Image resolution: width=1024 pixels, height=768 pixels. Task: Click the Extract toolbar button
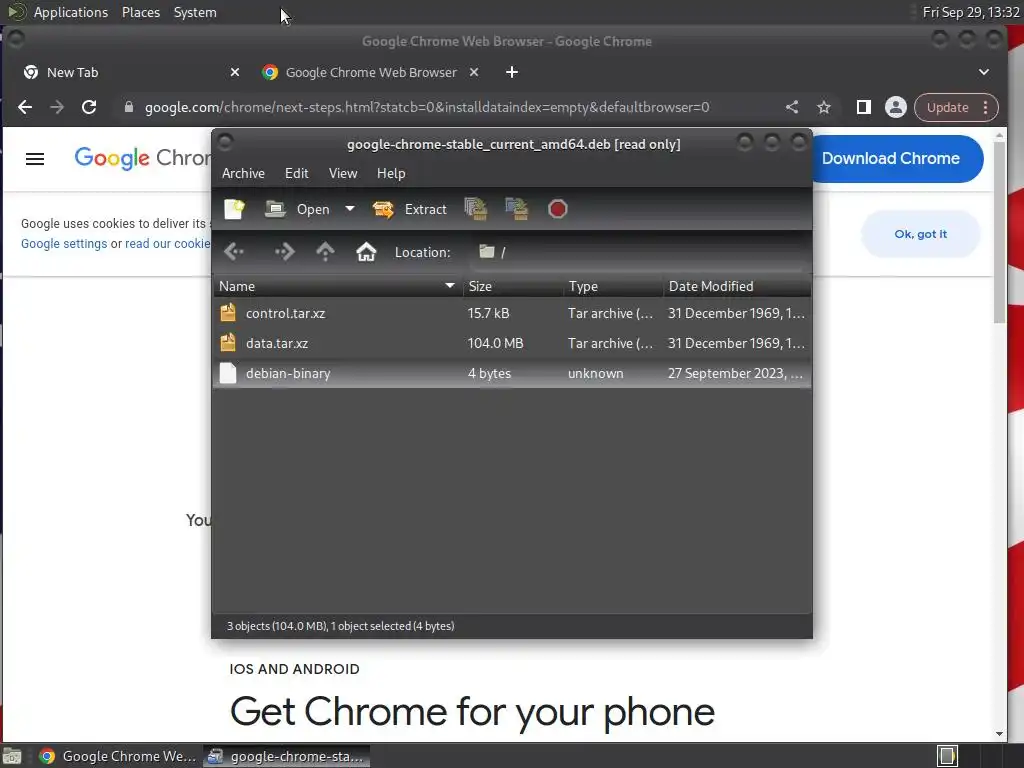click(x=410, y=209)
